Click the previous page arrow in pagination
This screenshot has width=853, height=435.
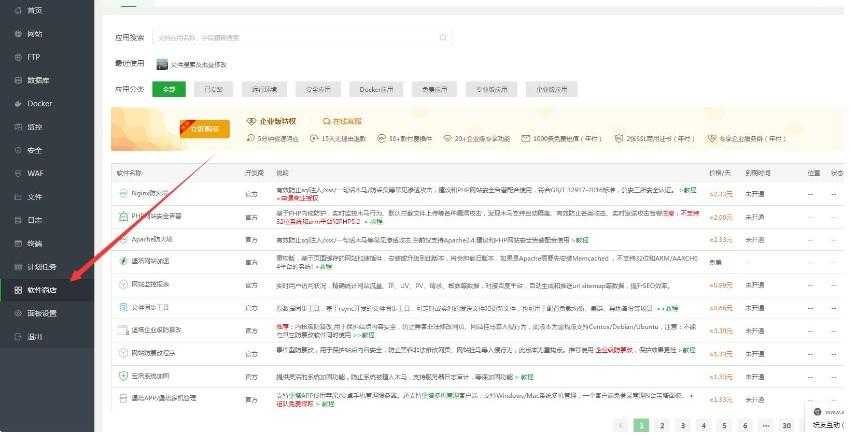click(619, 425)
